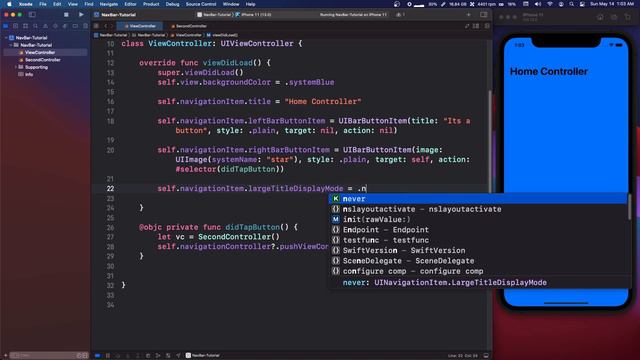The image size is (640, 360).
Task: Click the Stop button in Xcode toolbar
Action: point(66,14)
